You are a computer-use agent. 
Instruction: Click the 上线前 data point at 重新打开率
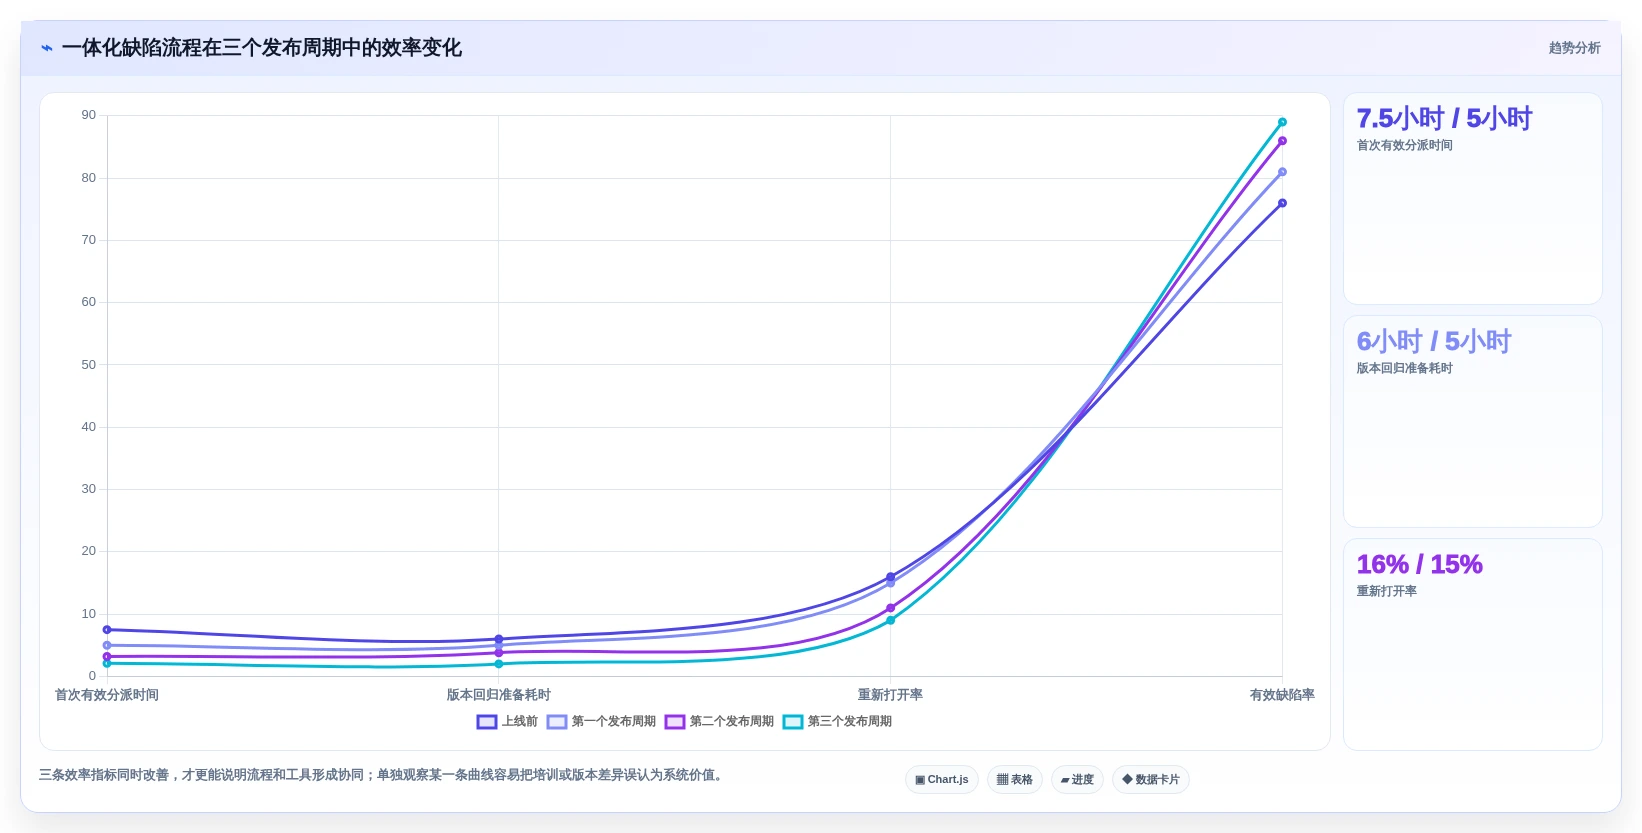[890, 577]
